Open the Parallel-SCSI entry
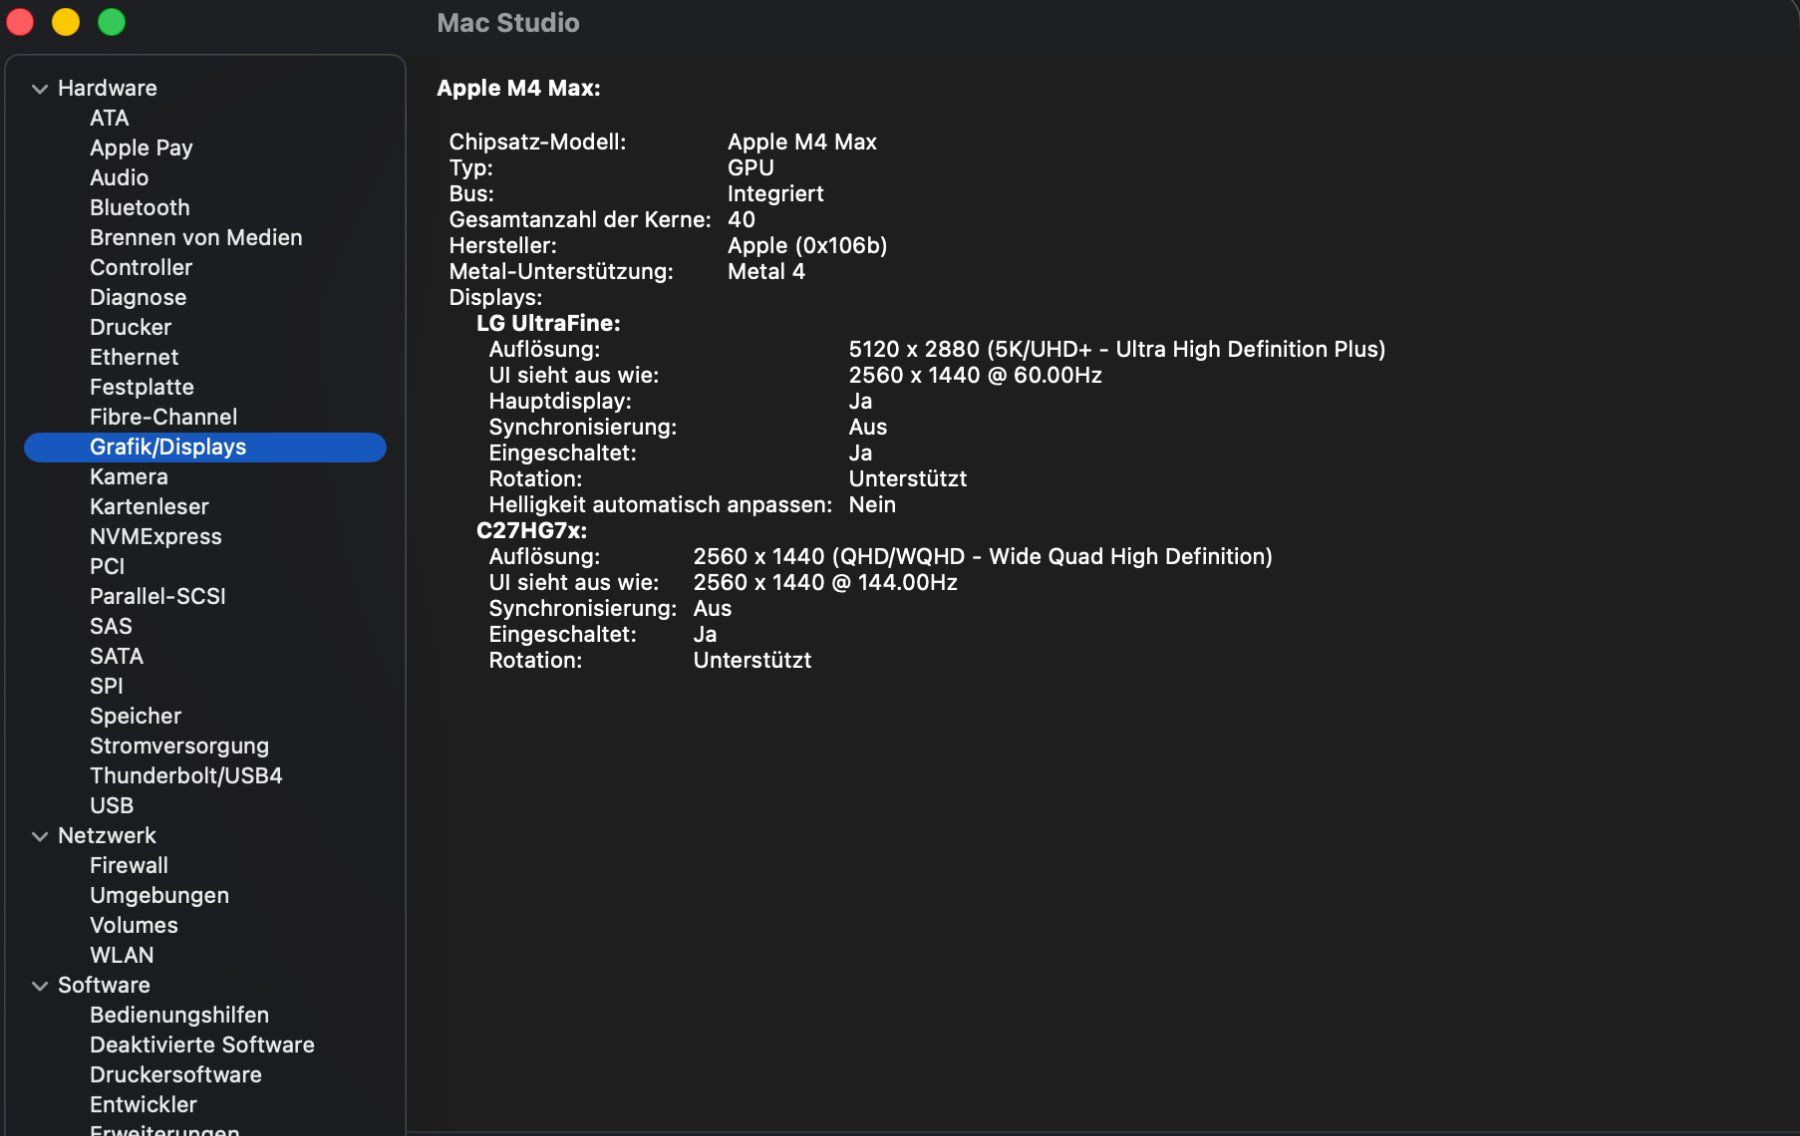This screenshot has height=1136, width=1800. click(158, 597)
